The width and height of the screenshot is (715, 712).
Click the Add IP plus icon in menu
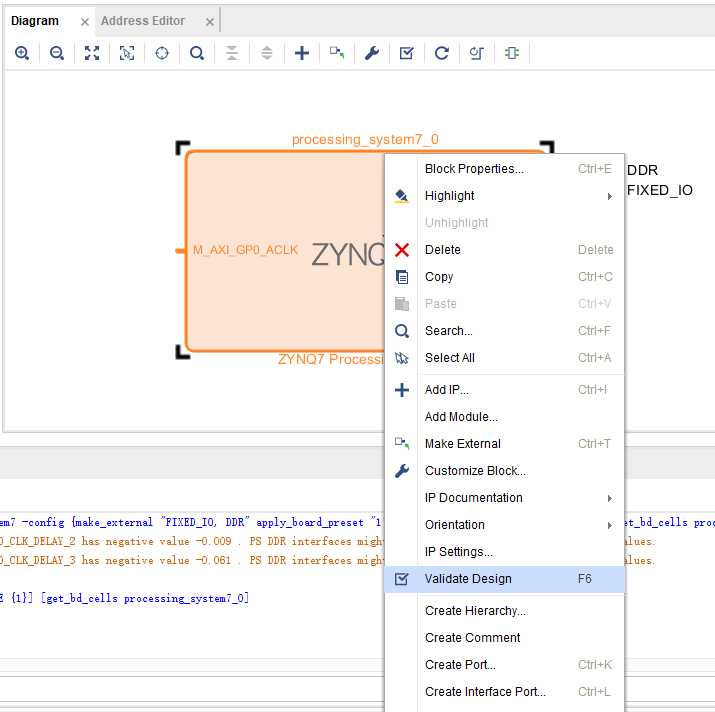pyautogui.click(x=402, y=390)
